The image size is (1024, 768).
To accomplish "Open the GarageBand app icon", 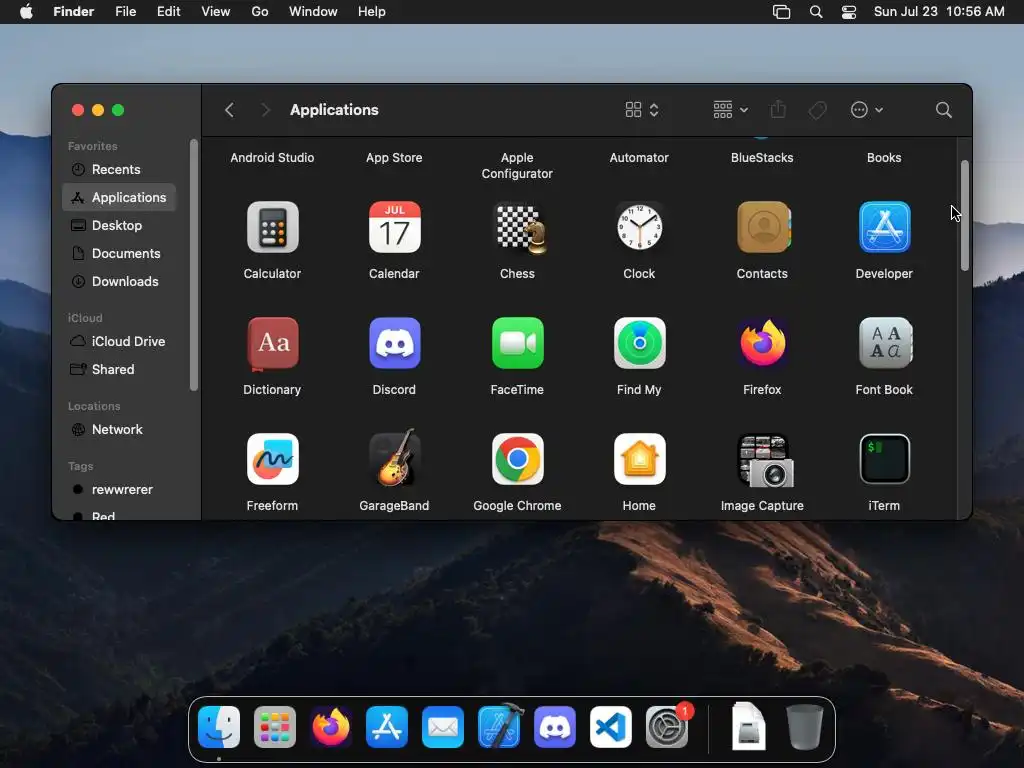I will pos(394,458).
